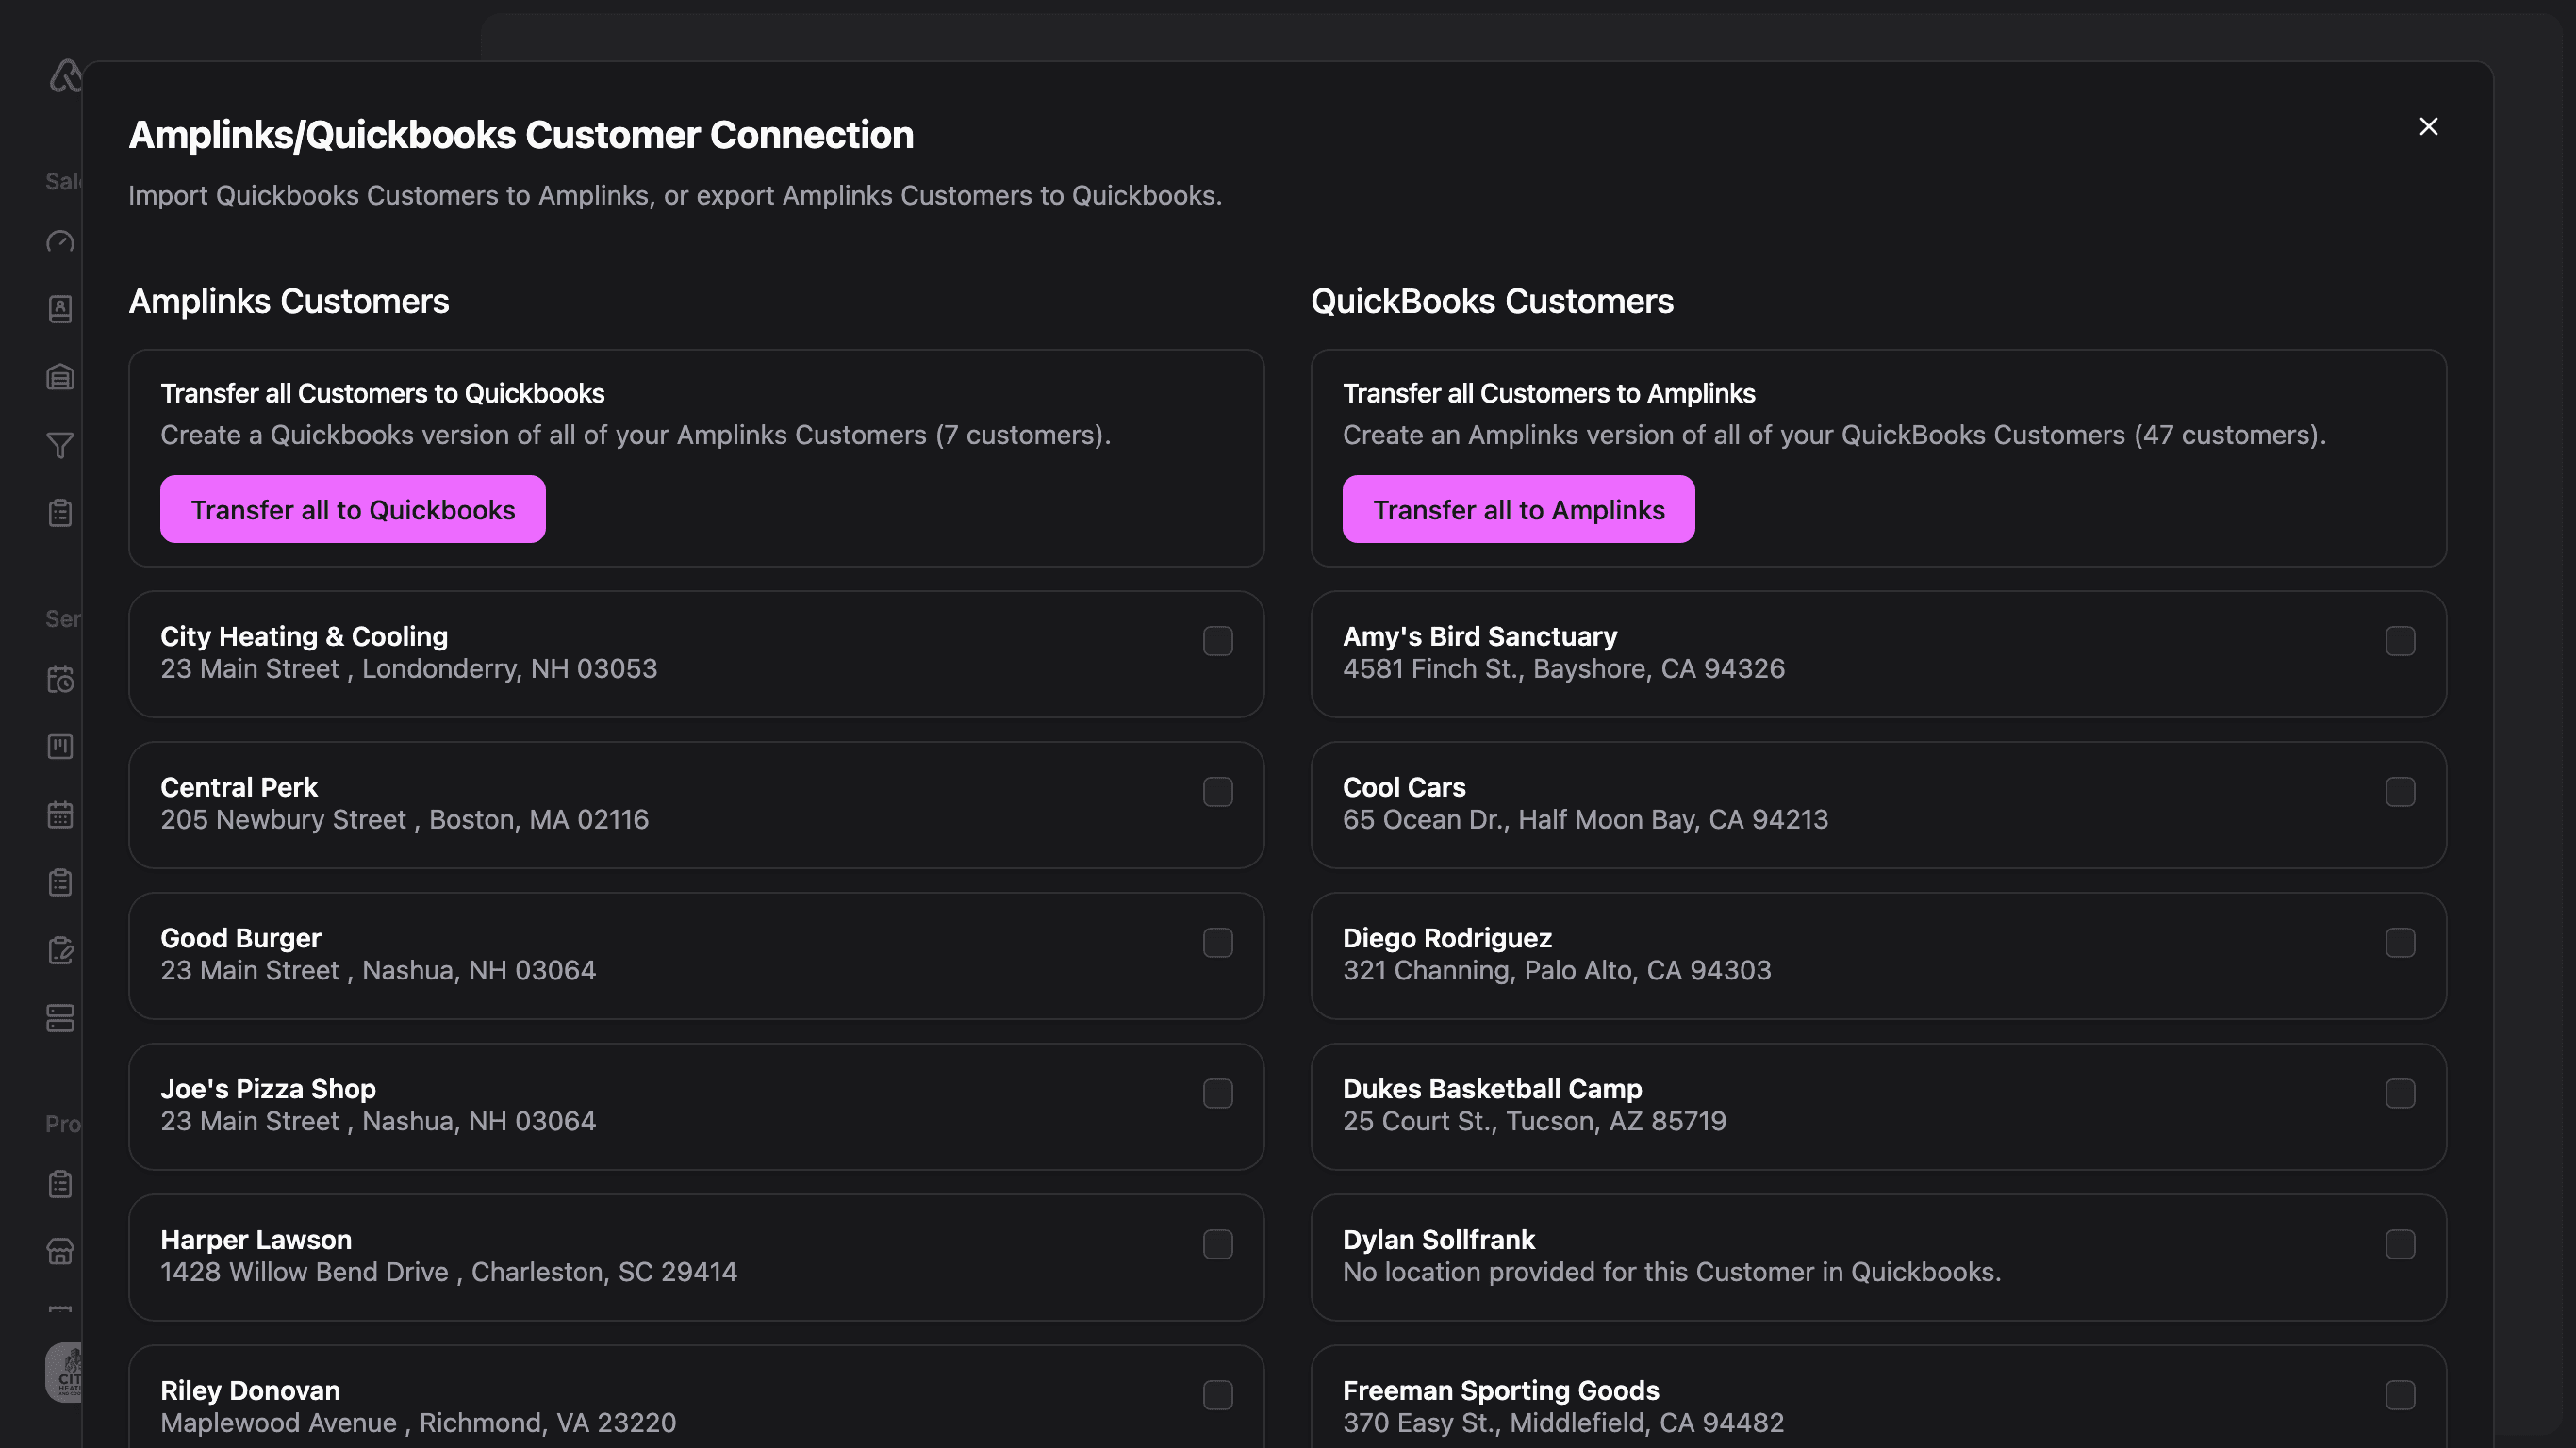This screenshot has width=2576, height=1448.
Task: Open the contacts book sidebar icon
Action: coord(60,309)
